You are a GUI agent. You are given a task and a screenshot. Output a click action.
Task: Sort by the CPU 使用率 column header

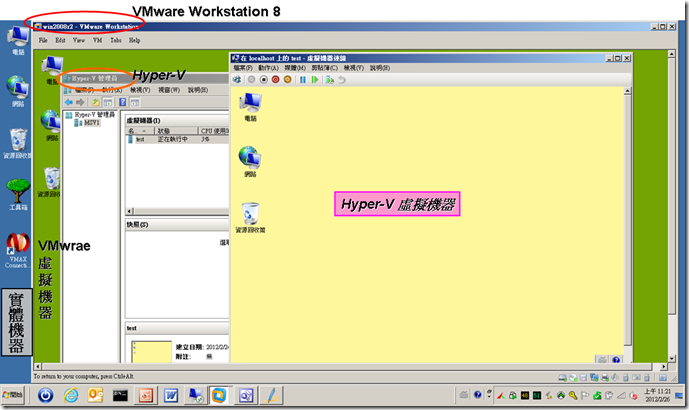(214, 131)
